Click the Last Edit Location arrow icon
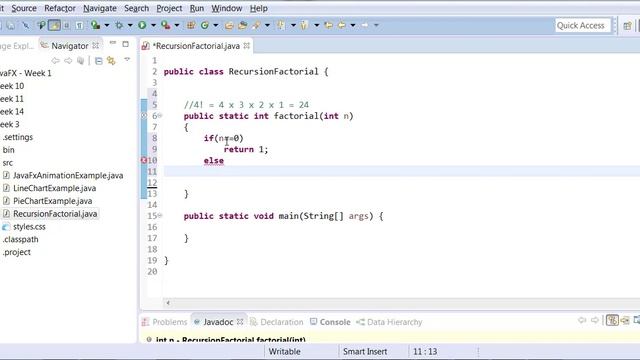Image resolution: width=640 pixels, height=360 pixels. pos(328,25)
